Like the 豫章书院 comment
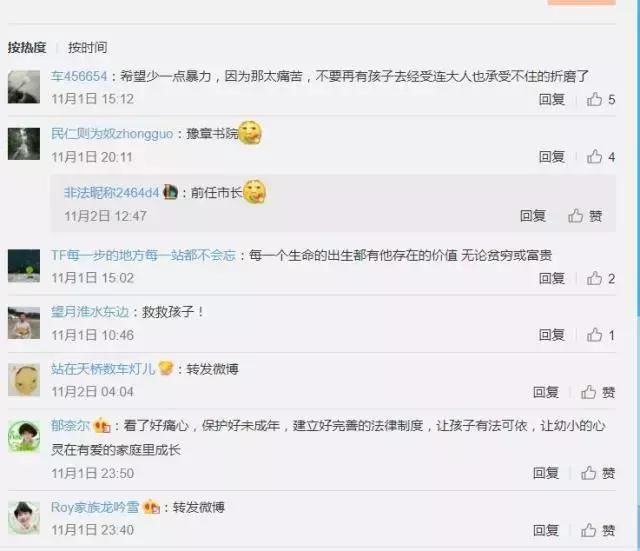This screenshot has width=640, height=551. (600, 157)
